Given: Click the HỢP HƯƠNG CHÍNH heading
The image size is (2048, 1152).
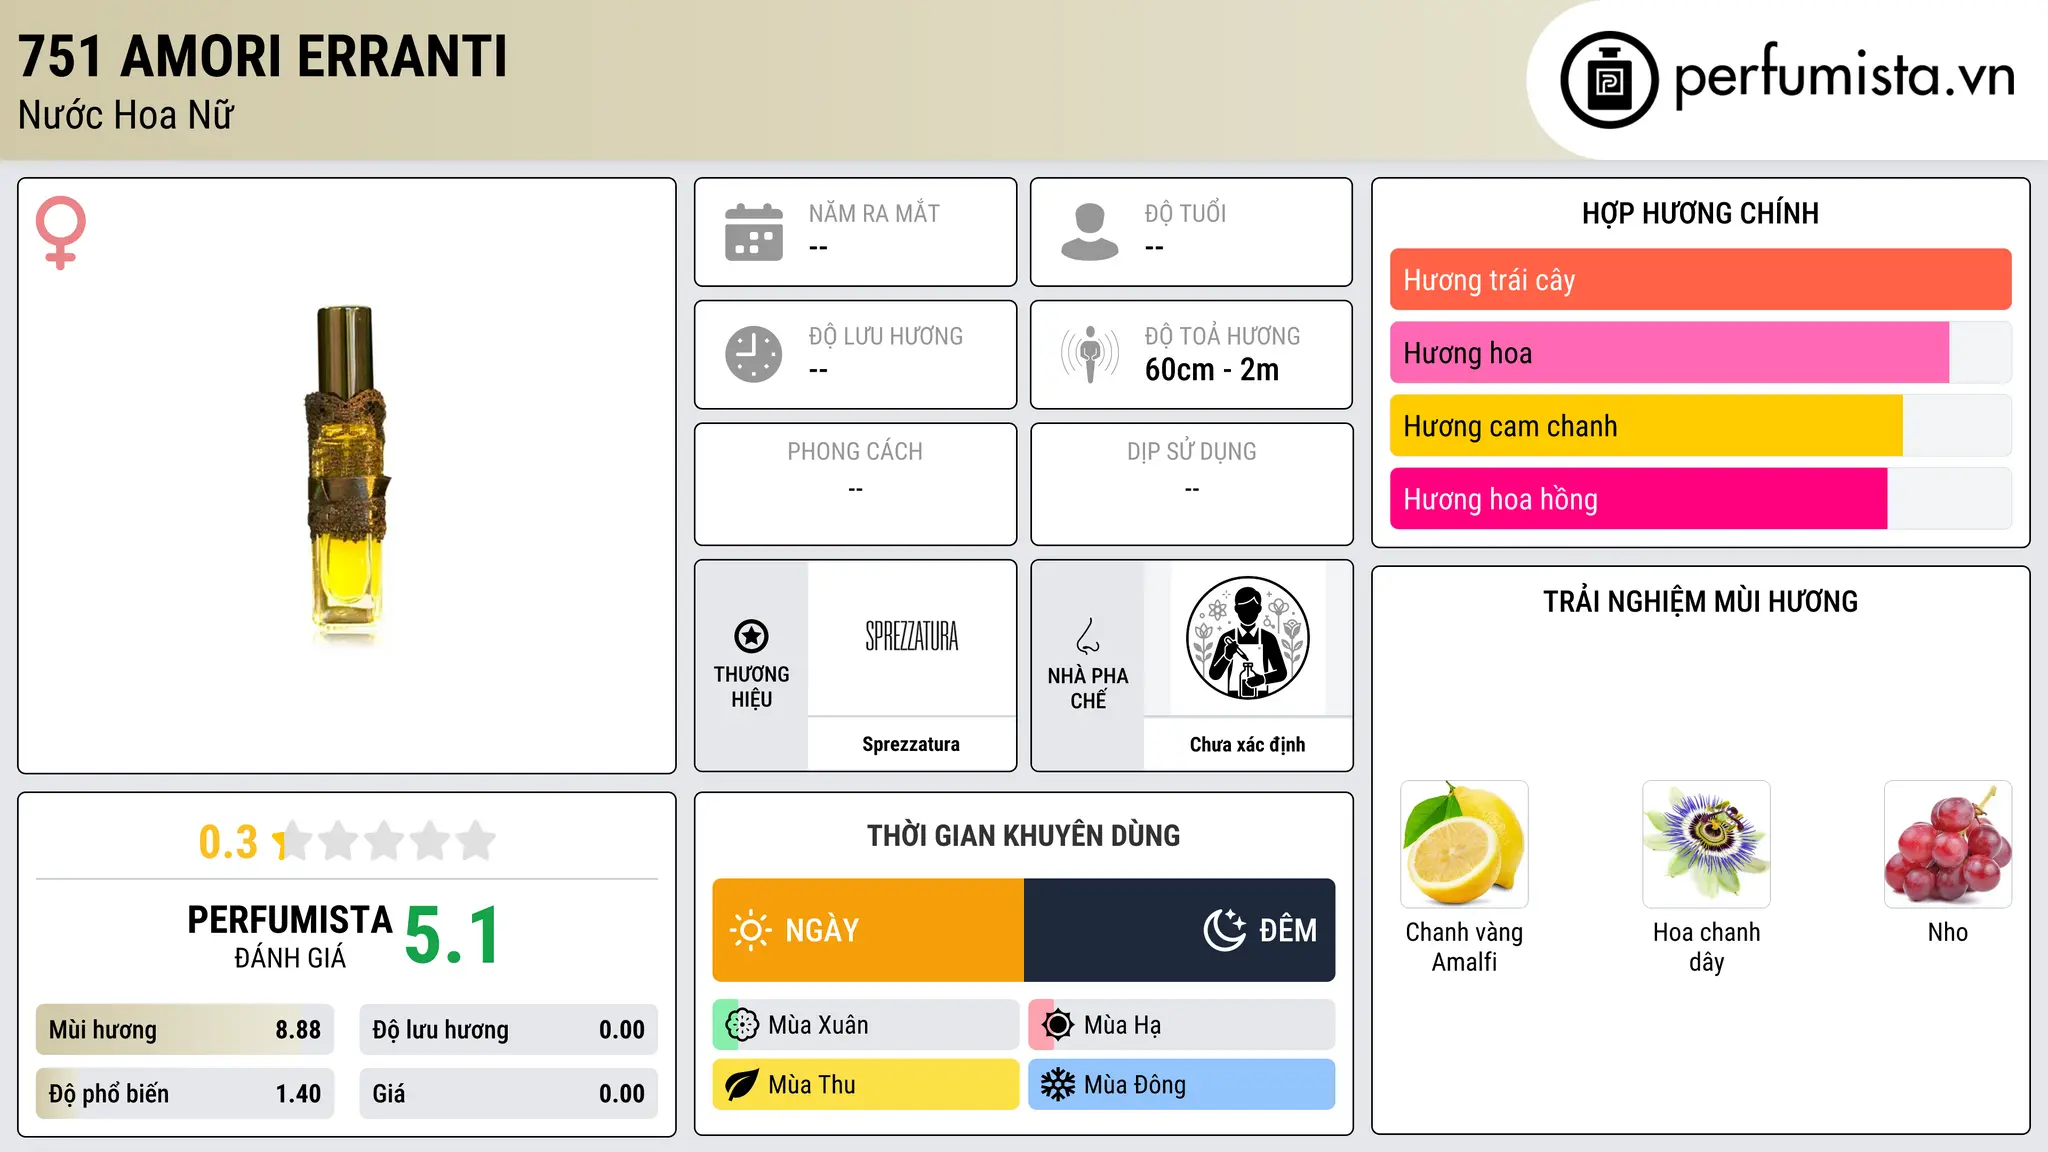Looking at the screenshot, I should [1700, 213].
